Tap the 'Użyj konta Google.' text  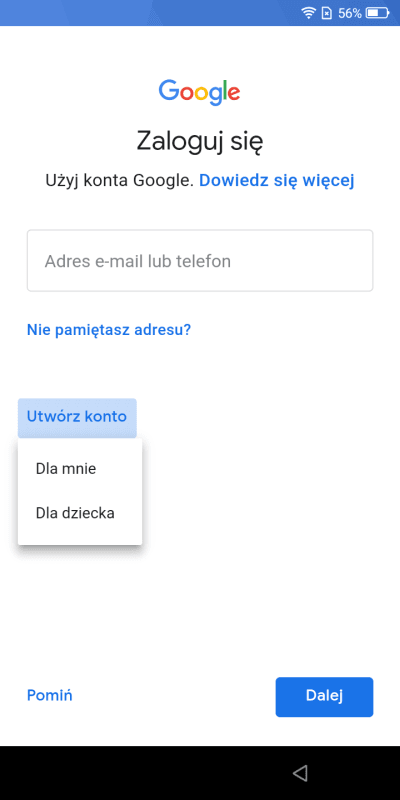tap(120, 180)
